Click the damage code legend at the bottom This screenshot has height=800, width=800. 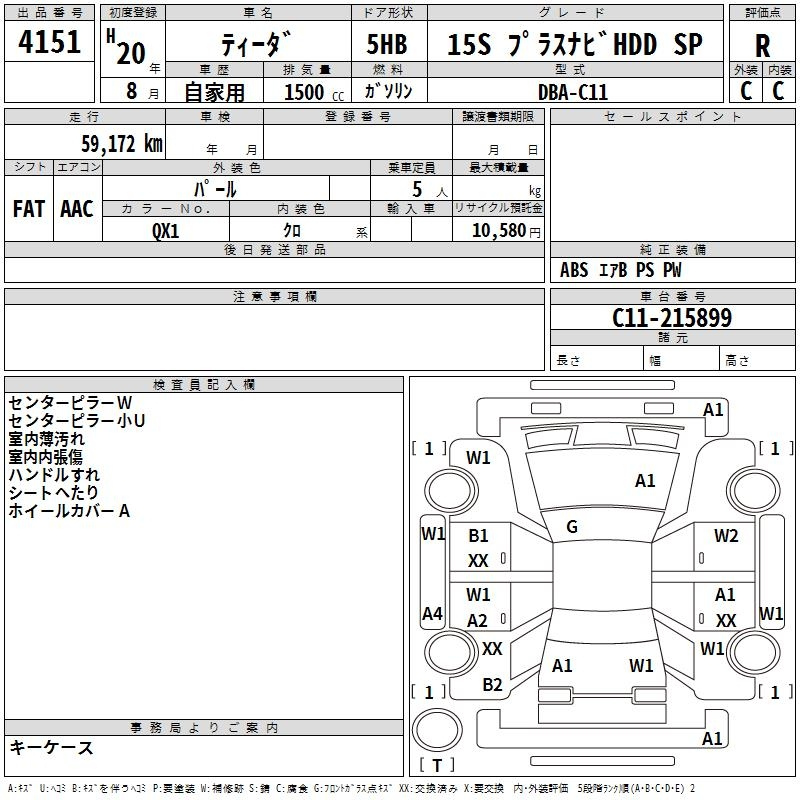(x=351, y=788)
